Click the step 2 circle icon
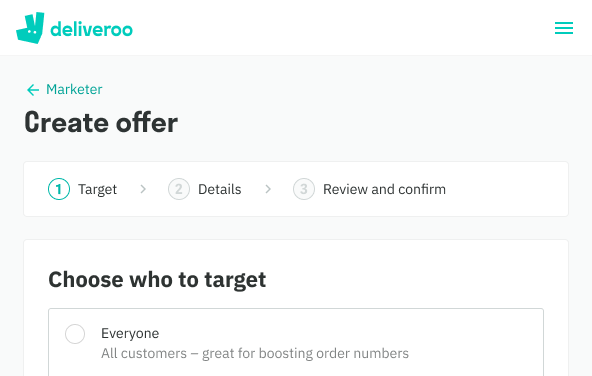This screenshot has width=592, height=376. [179, 189]
